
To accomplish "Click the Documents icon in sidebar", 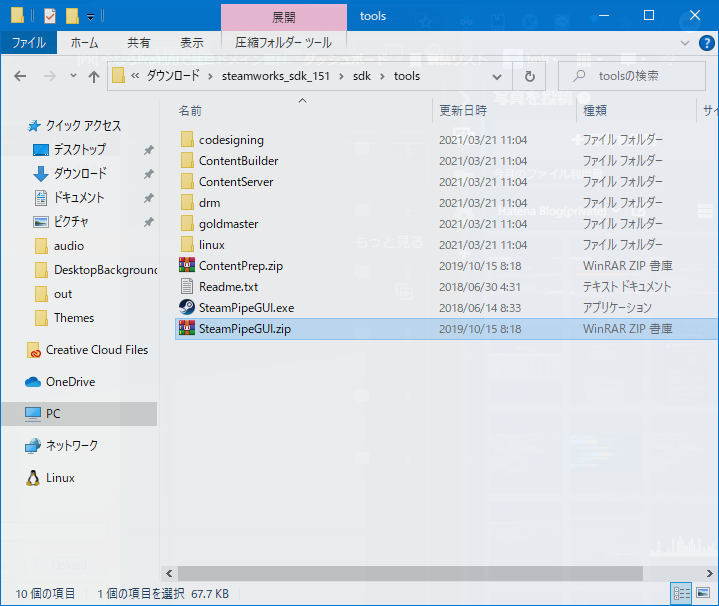I will point(41,198).
